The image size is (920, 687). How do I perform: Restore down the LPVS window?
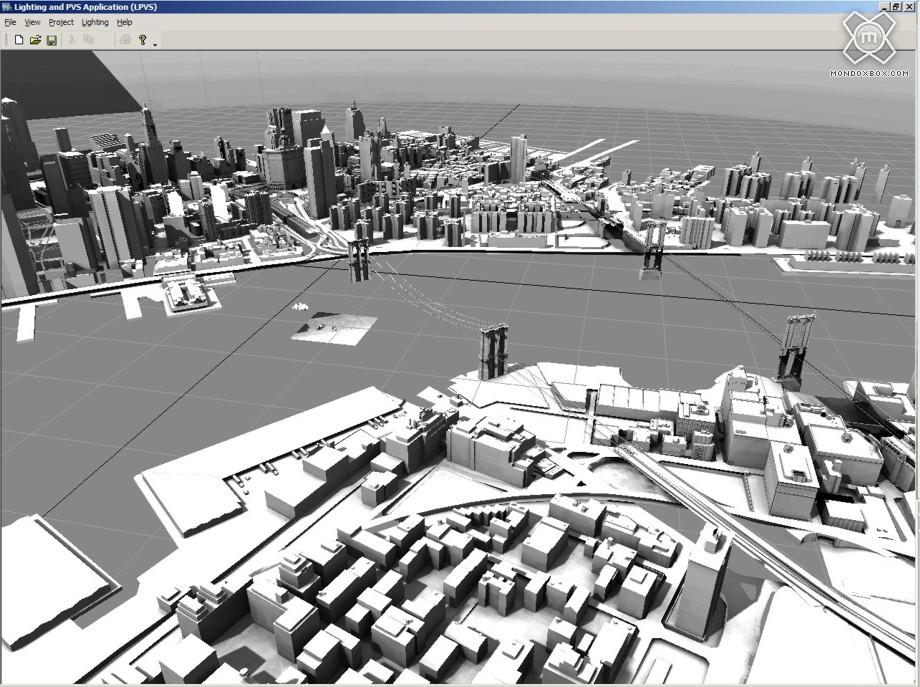897,7
